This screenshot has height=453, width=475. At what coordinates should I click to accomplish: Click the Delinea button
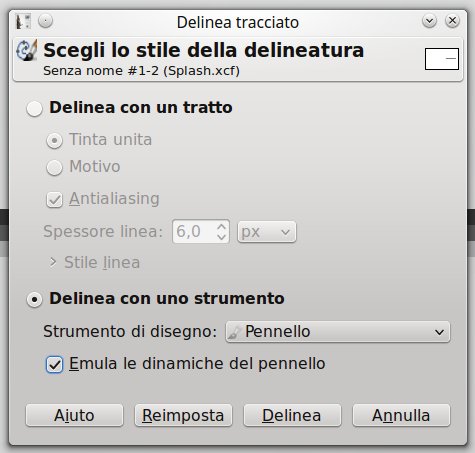click(x=292, y=415)
